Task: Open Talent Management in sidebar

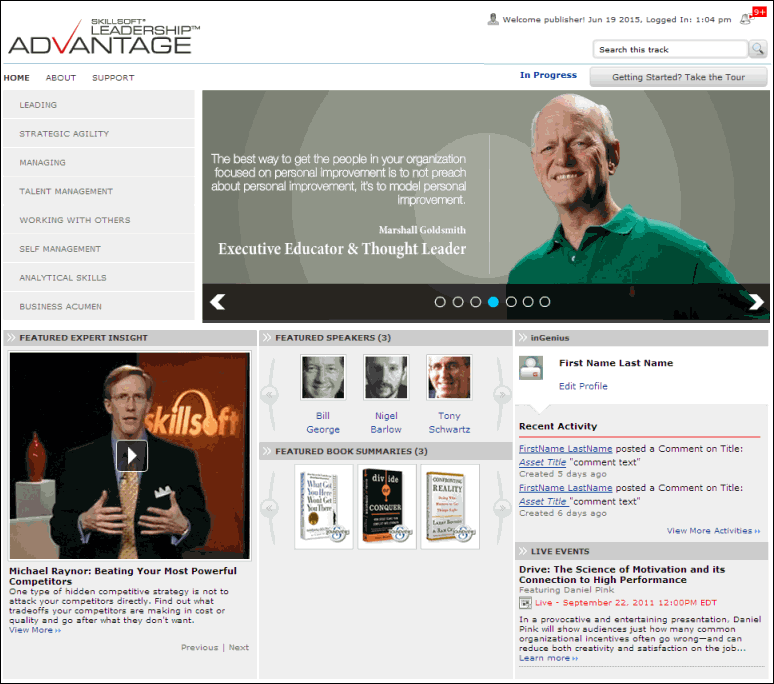Action: click(x=66, y=191)
